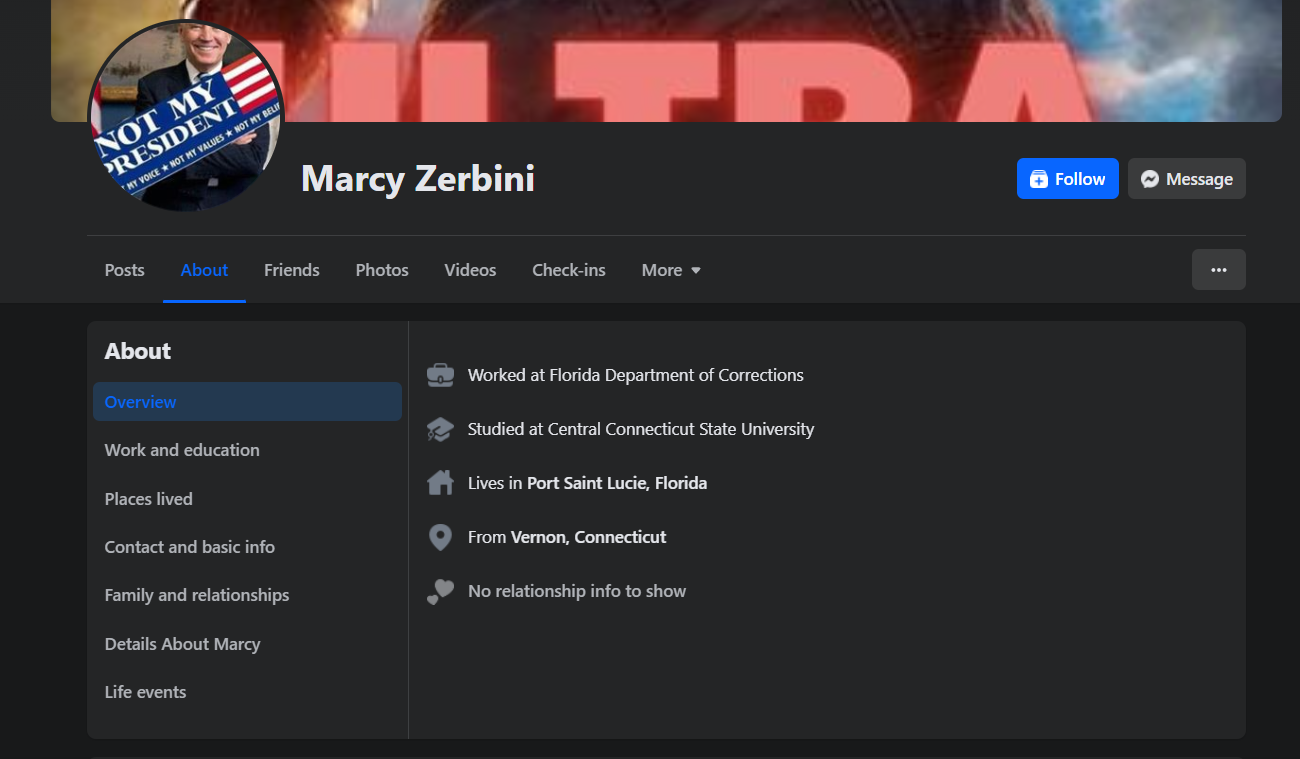The height and width of the screenshot is (759, 1300).
Task: Select the About tab
Action: (x=204, y=270)
